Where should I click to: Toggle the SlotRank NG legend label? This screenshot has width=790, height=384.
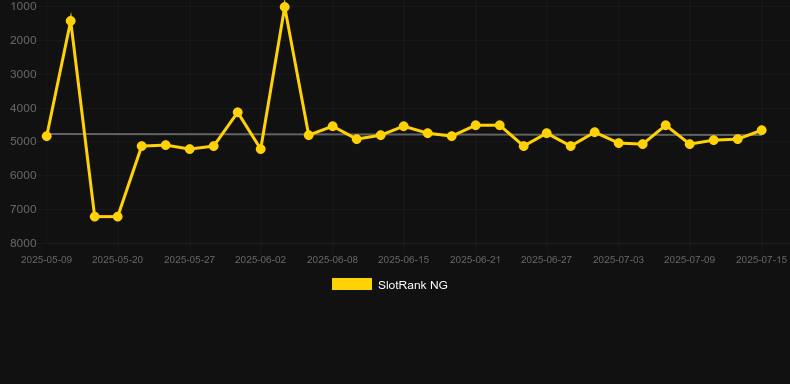[413, 285]
